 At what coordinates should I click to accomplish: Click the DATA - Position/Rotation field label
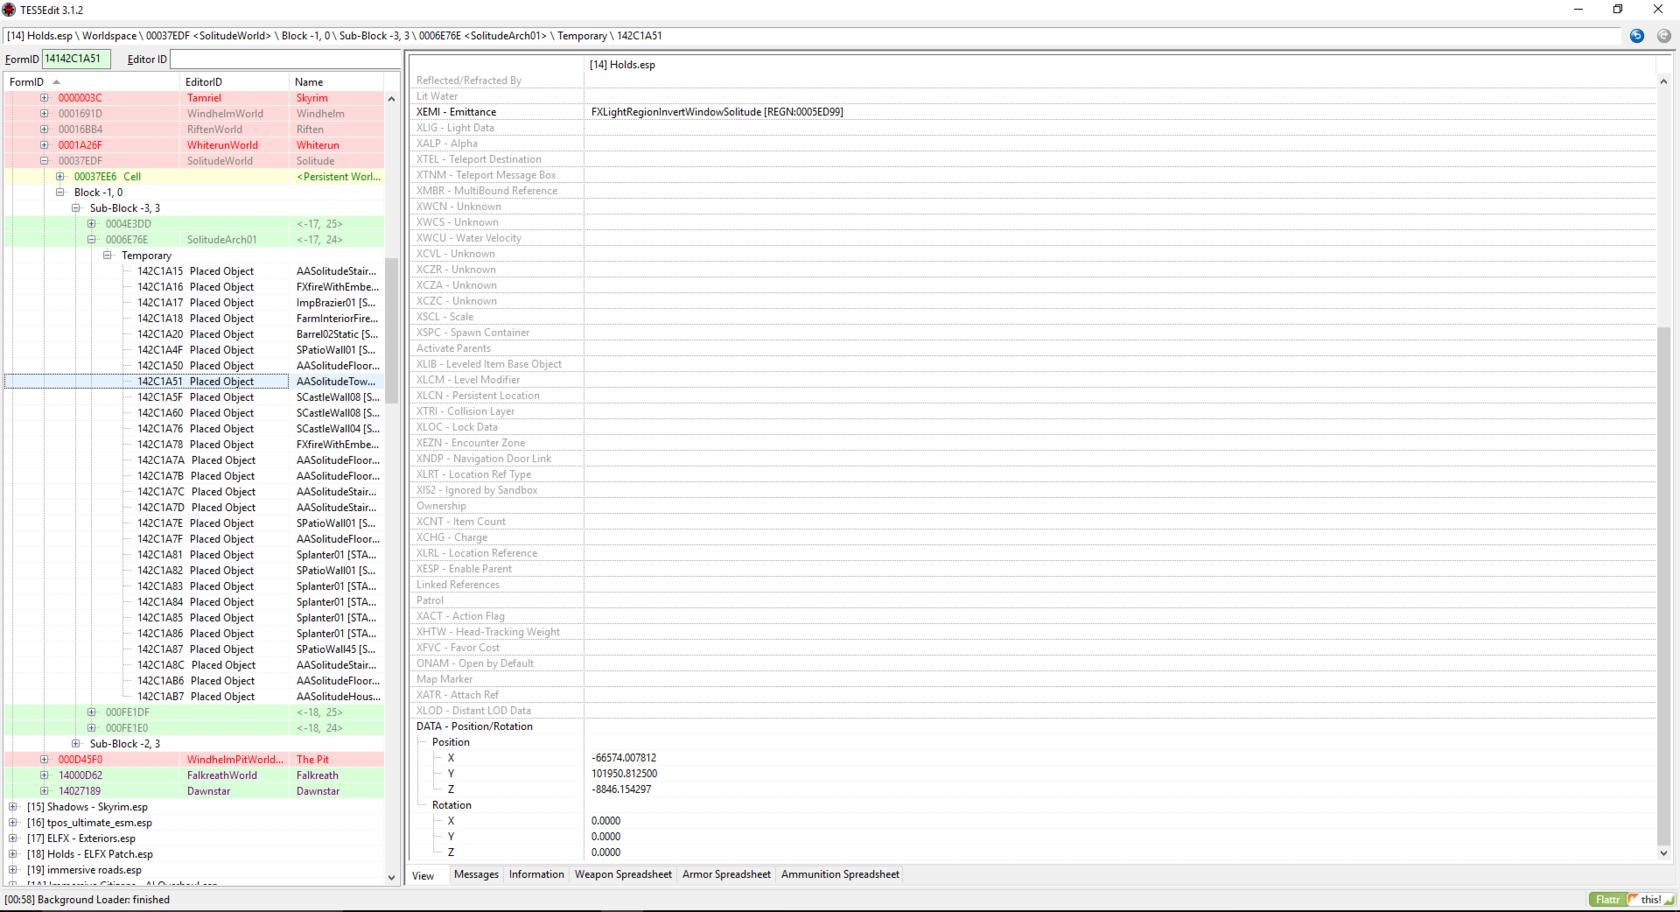pyautogui.click(x=475, y=727)
